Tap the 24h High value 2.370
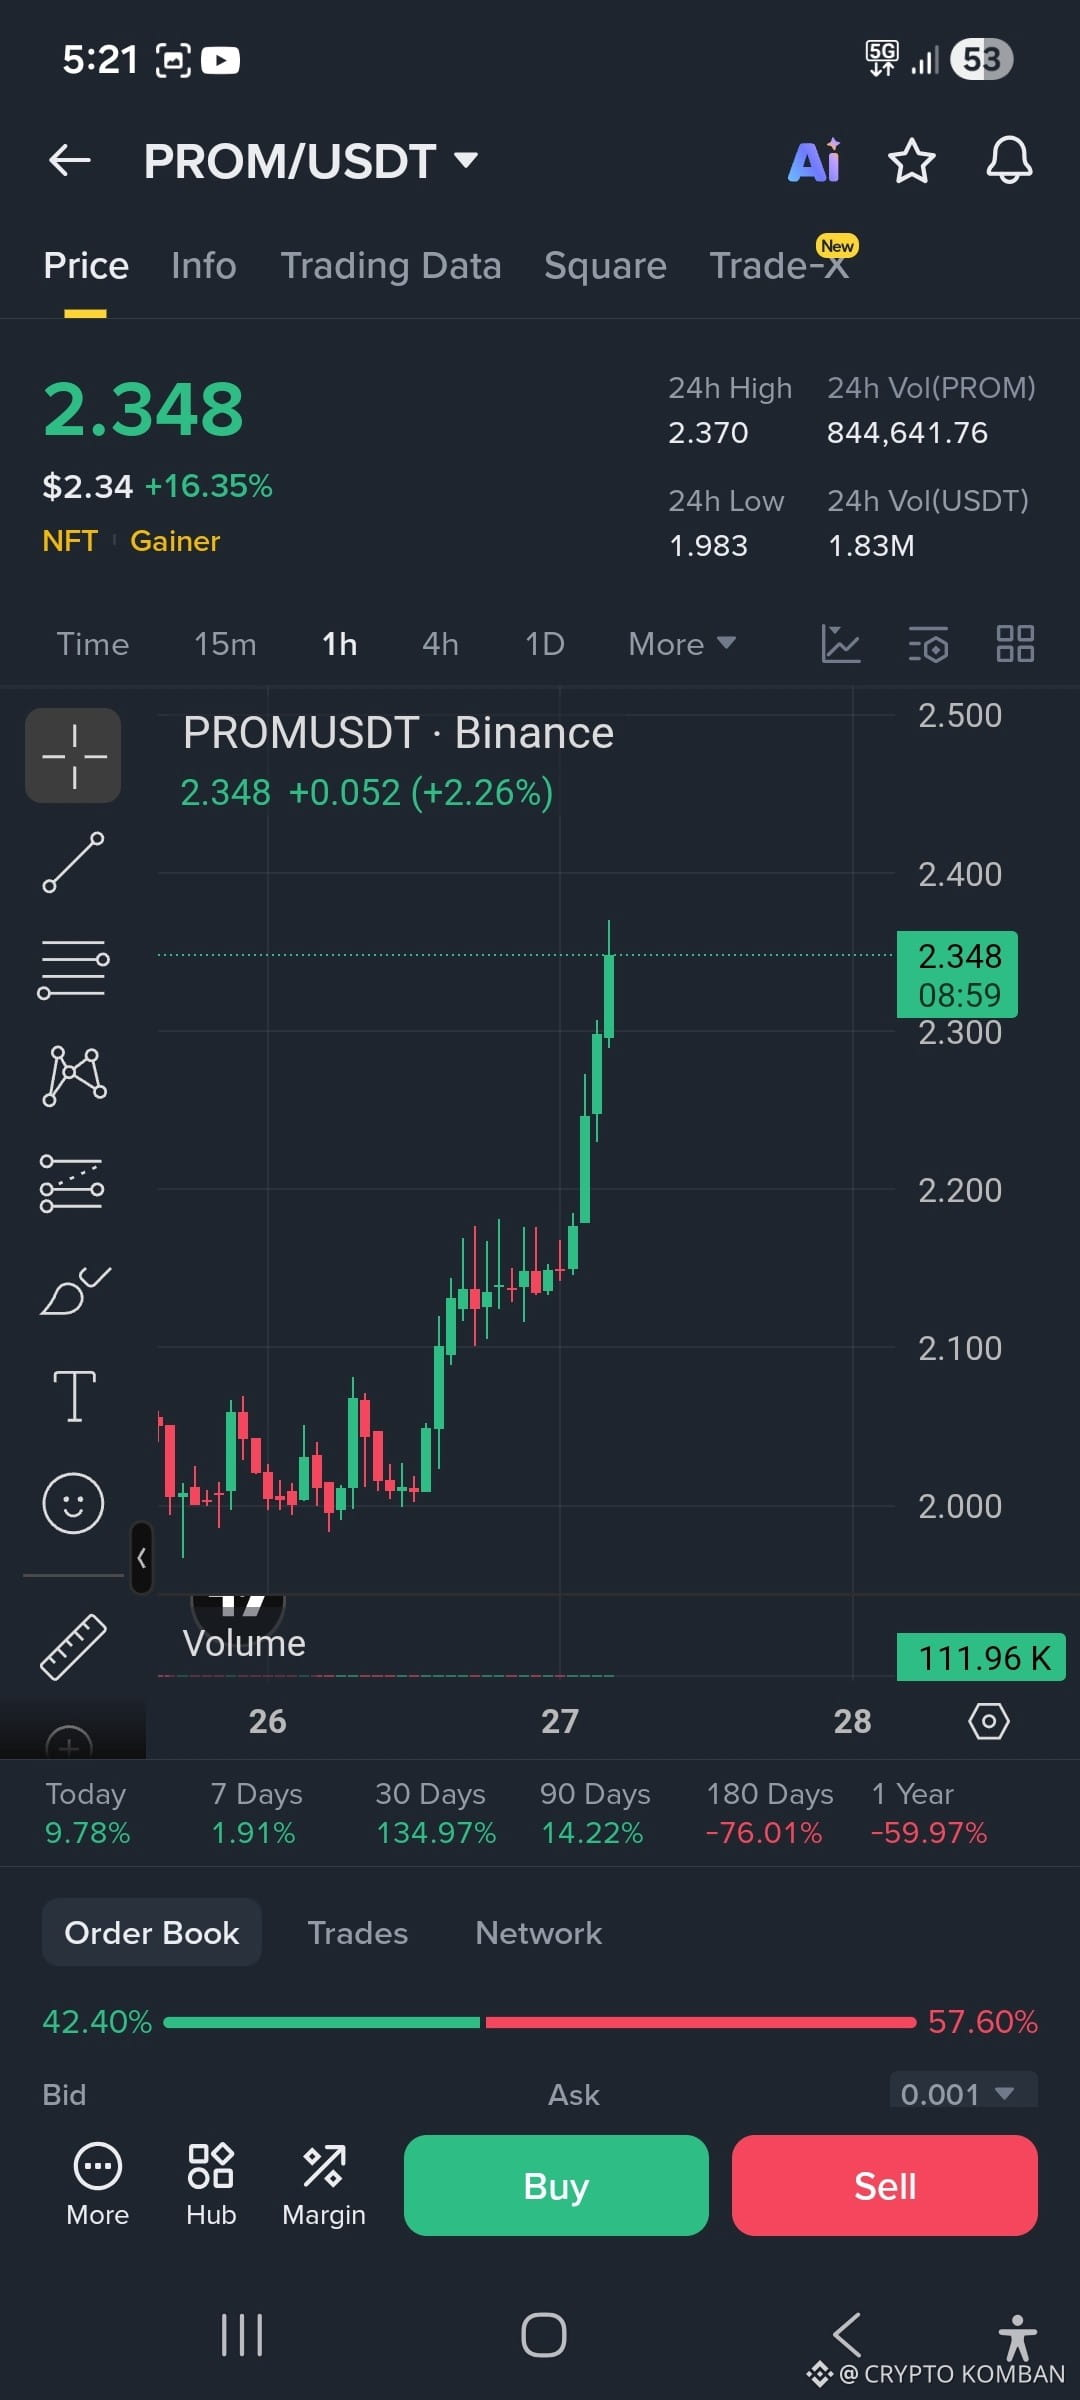This screenshot has height=2400, width=1080. tap(708, 433)
